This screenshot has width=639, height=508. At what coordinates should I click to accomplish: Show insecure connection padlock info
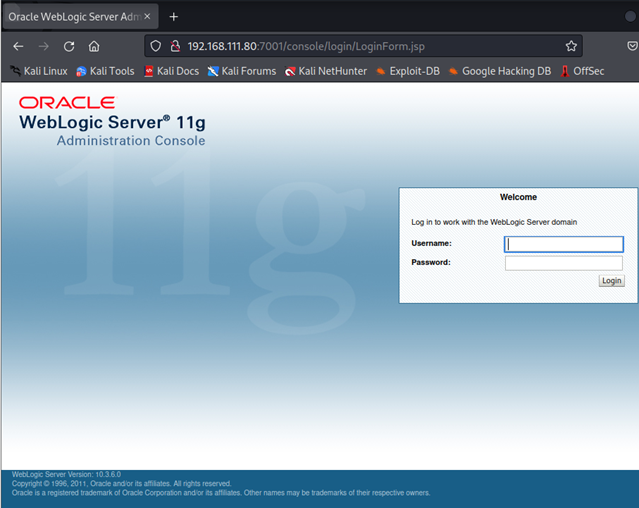point(175,46)
